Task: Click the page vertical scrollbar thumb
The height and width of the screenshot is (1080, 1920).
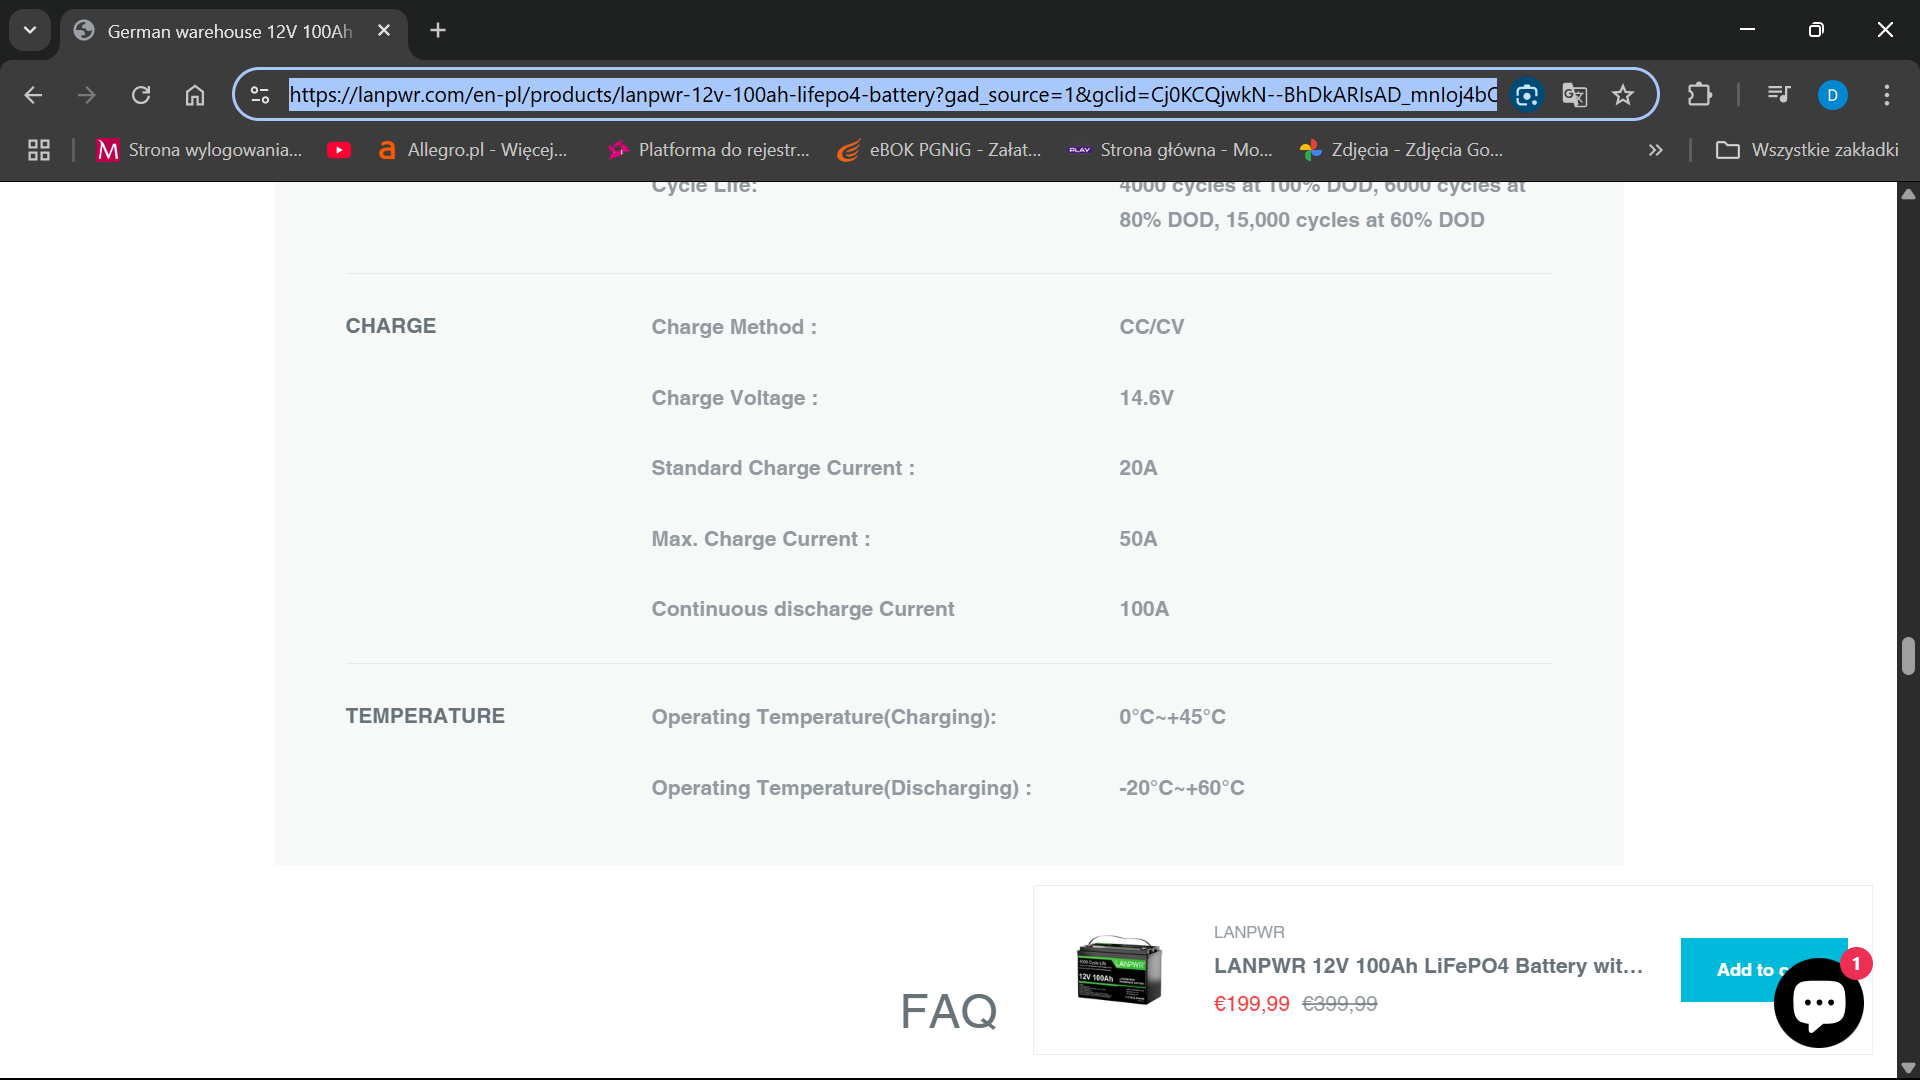Action: tap(1908, 656)
